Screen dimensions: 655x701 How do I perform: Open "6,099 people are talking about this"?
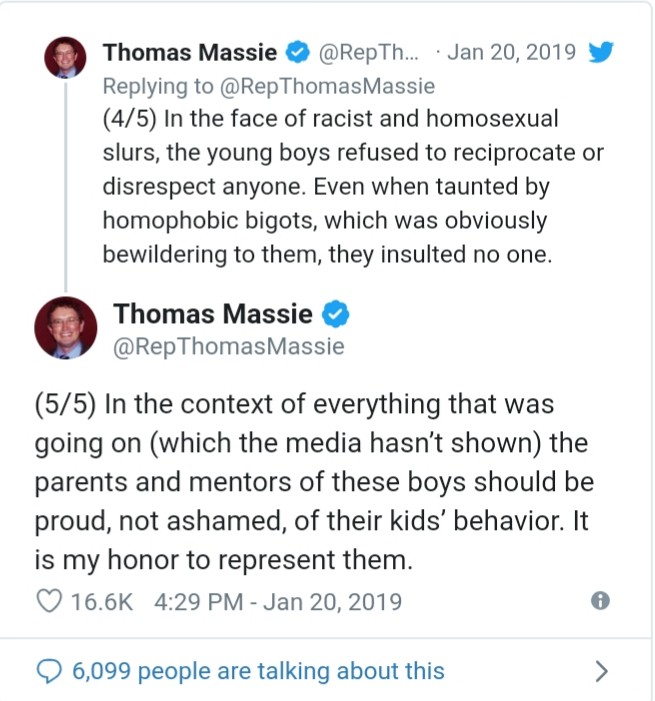[258, 671]
